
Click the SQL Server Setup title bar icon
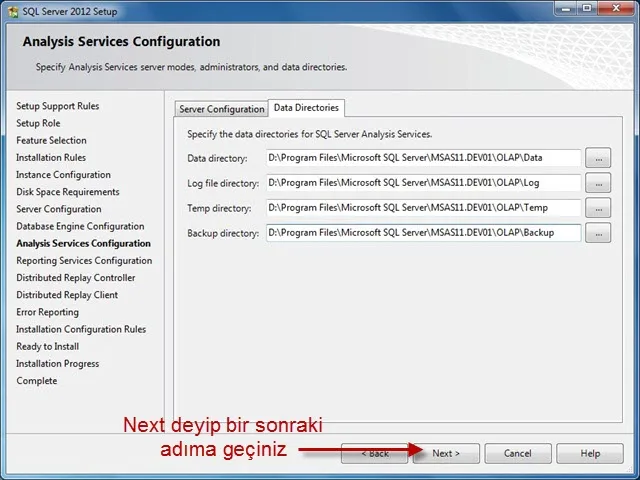(13, 11)
